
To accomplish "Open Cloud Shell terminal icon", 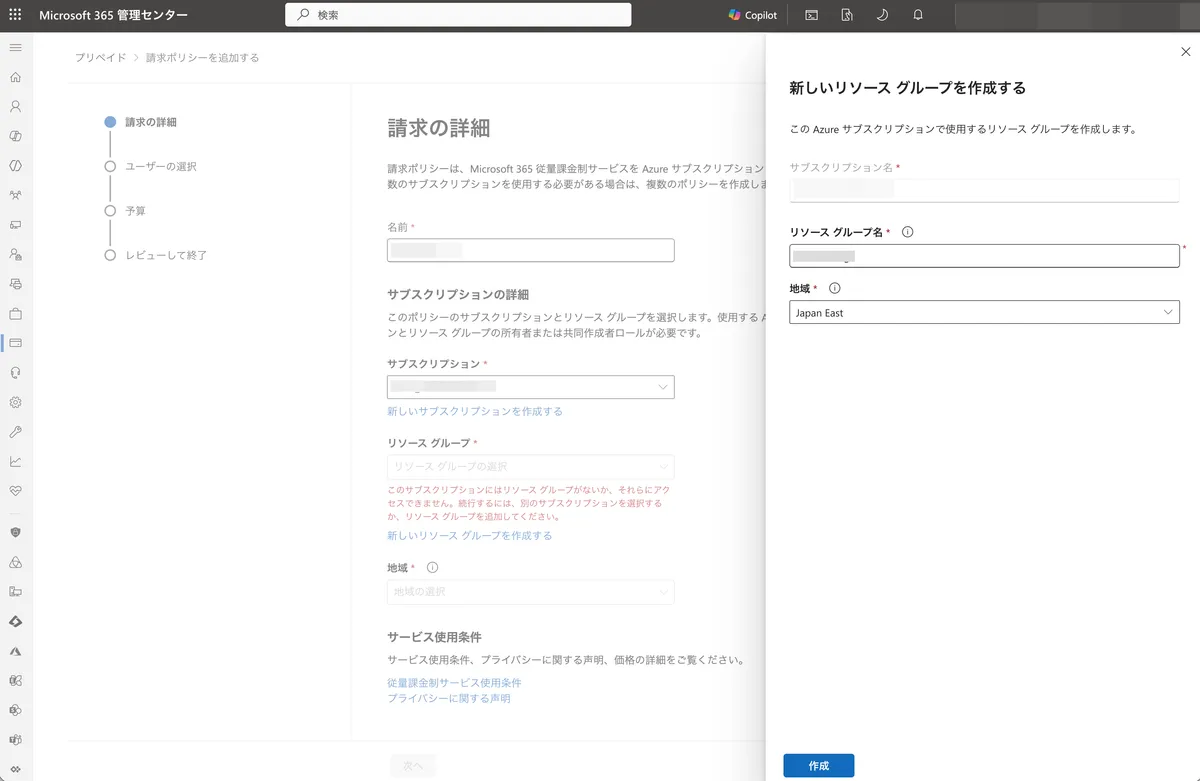I will [x=812, y=15].
